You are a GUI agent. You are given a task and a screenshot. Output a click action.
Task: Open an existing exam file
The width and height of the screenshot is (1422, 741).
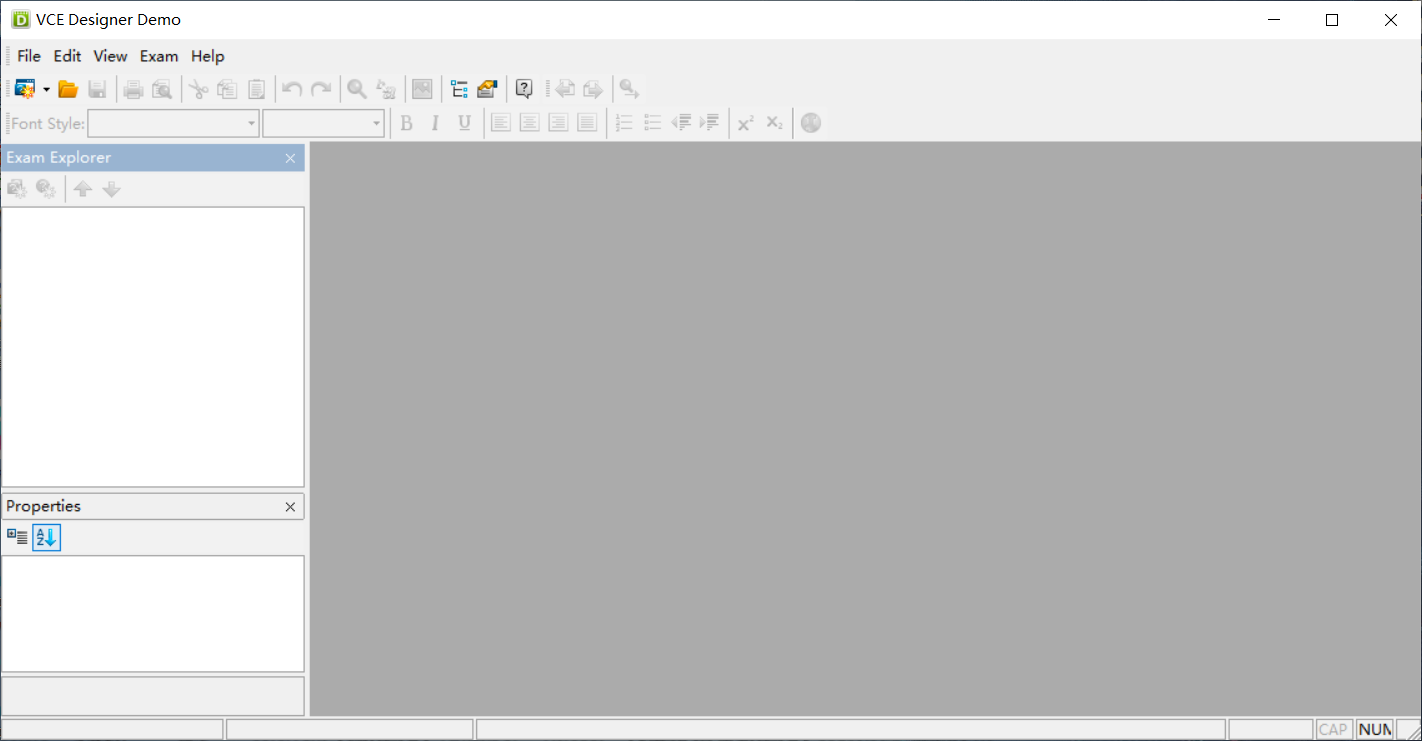(67, 88)
